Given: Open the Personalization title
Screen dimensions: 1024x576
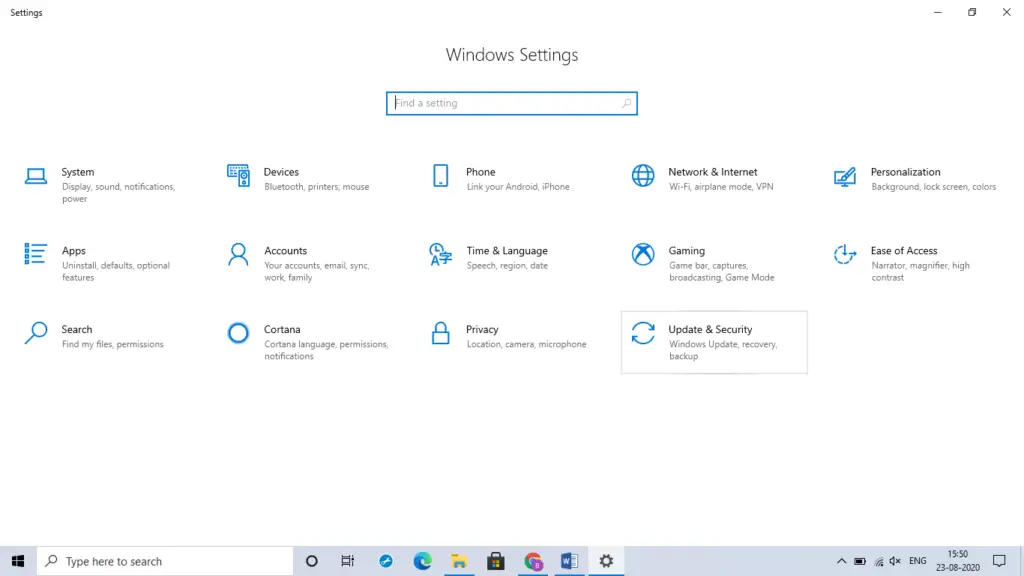Looking at the screenshot, I should click(905, 172).
